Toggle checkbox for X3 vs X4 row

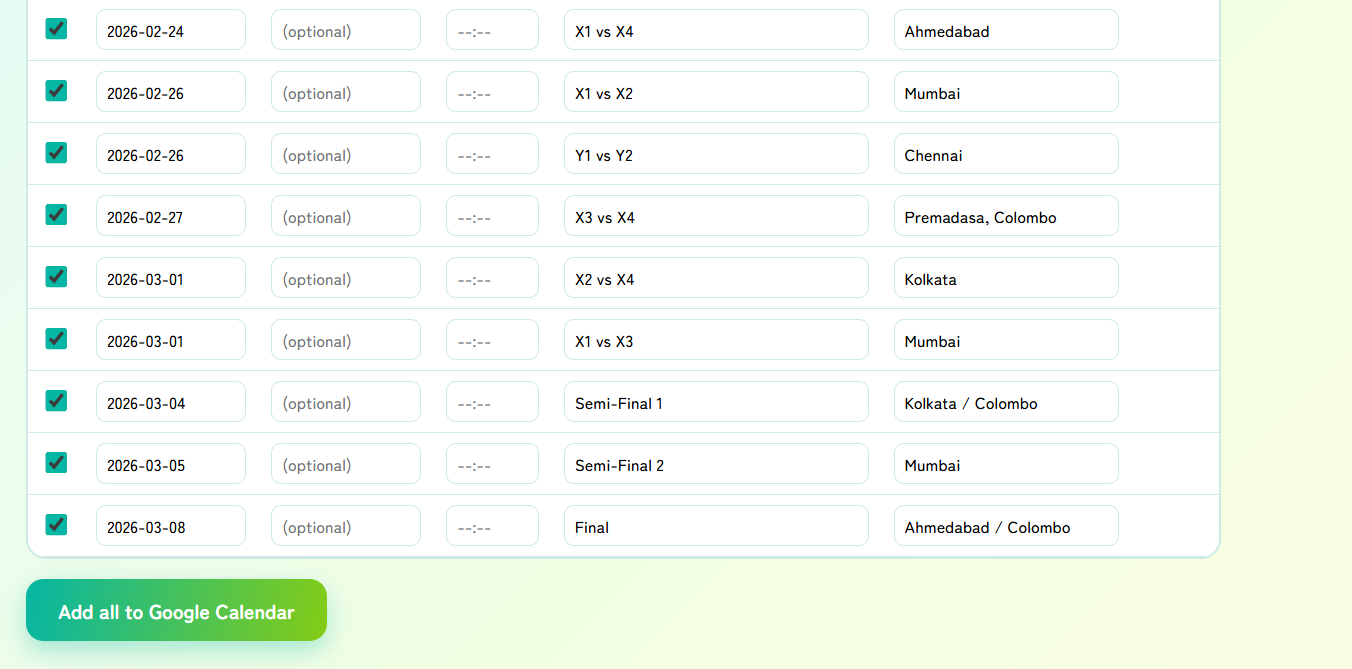point(56,215)
